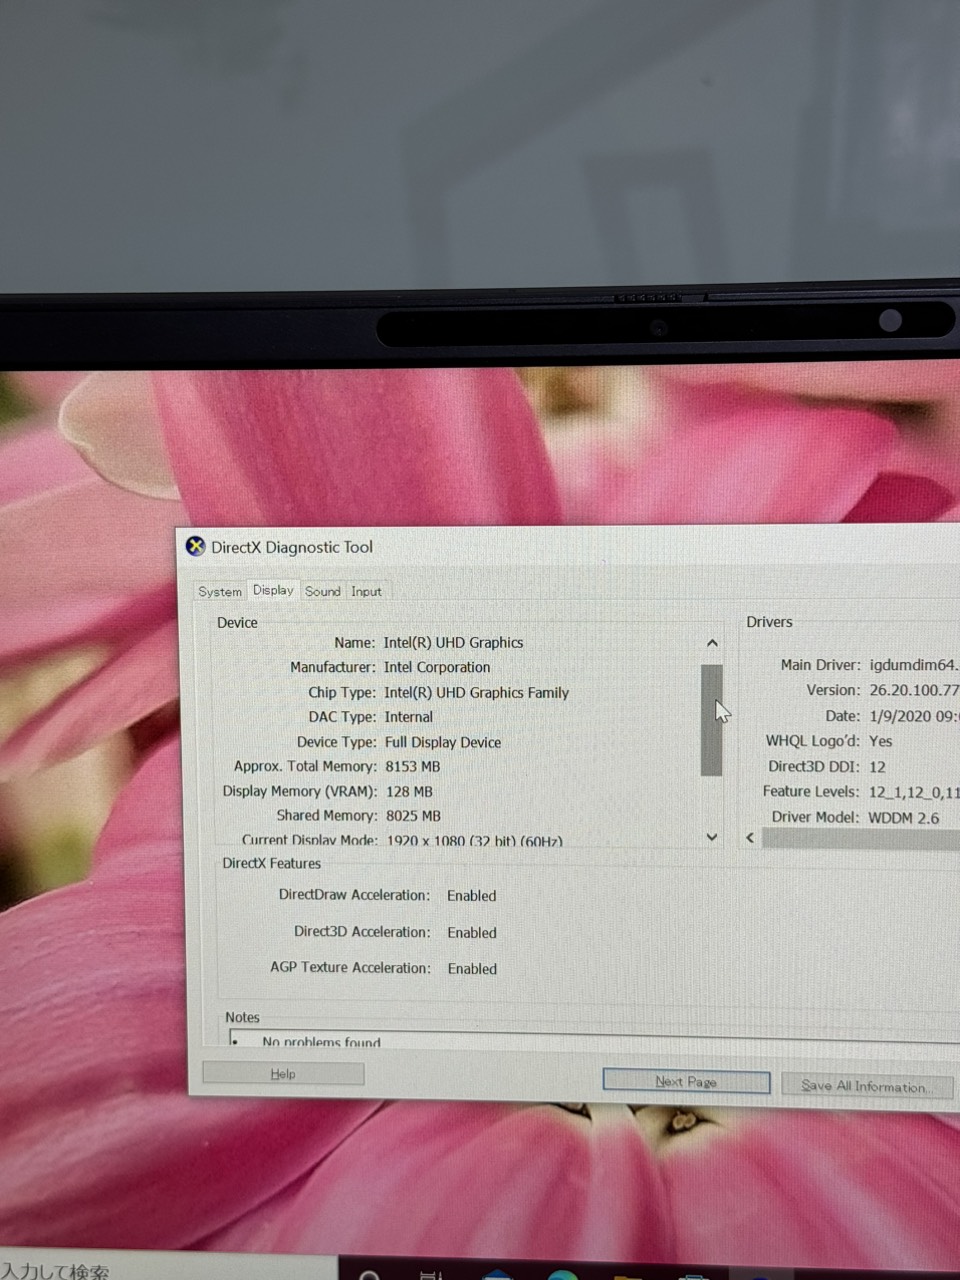Viewport: 960px width, 1280px height.
Task: Click the Drivers horizontal scrollbar track
Action: point(860,838)
